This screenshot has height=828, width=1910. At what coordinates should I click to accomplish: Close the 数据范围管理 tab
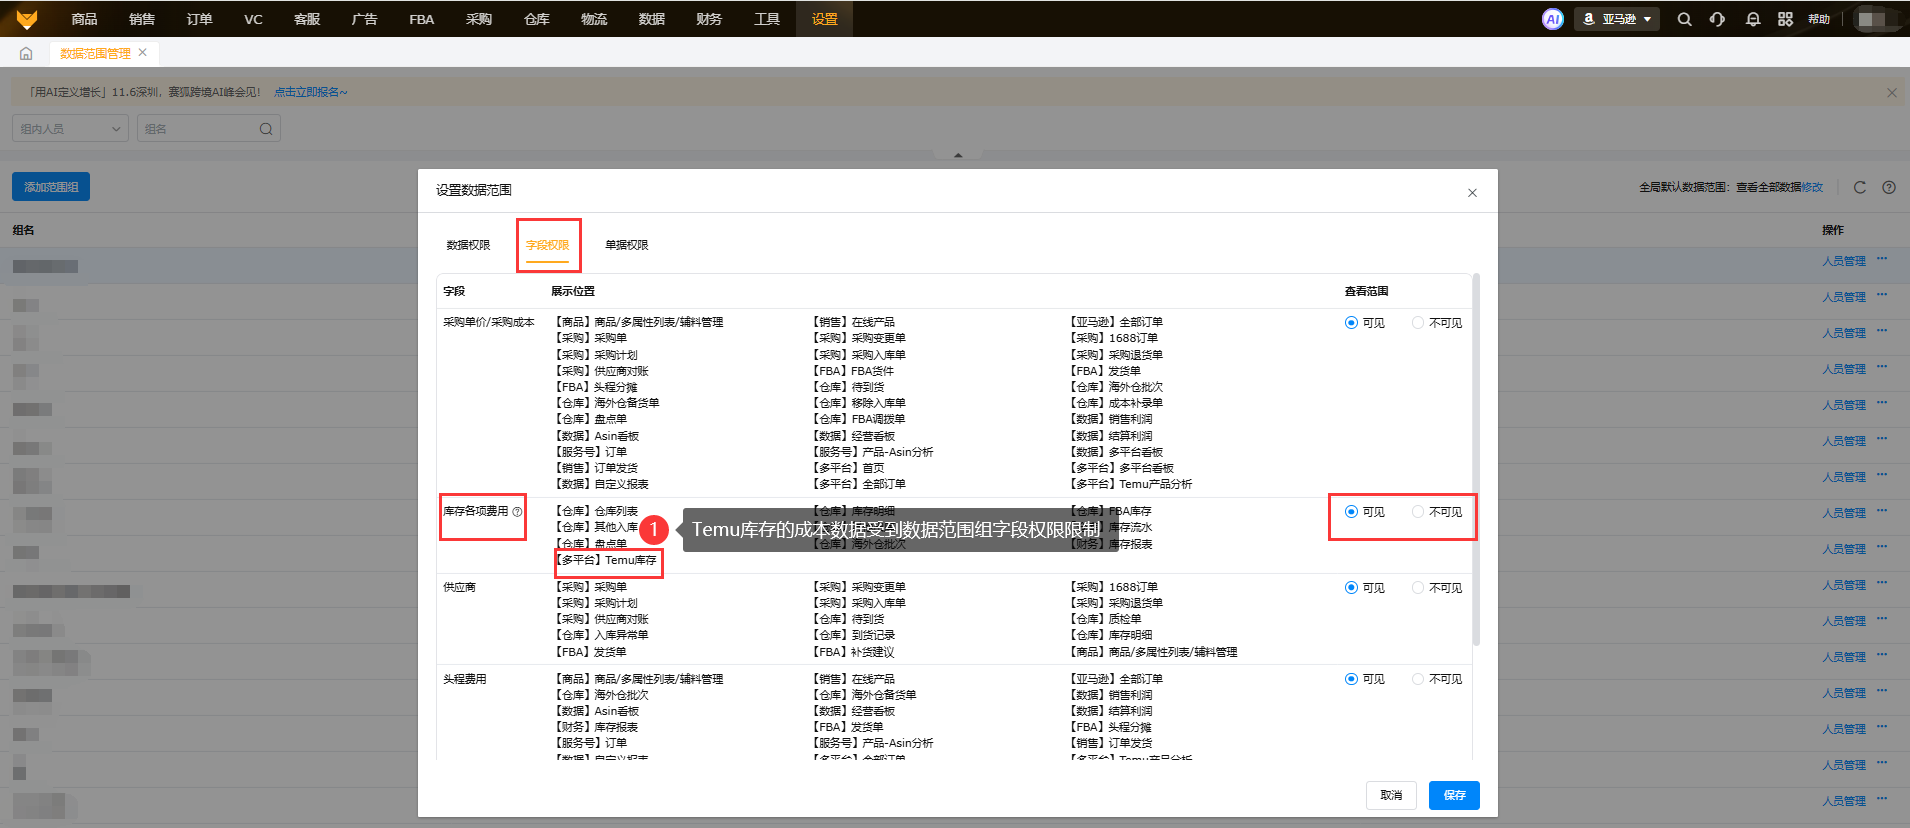click(x=143, y=52)
